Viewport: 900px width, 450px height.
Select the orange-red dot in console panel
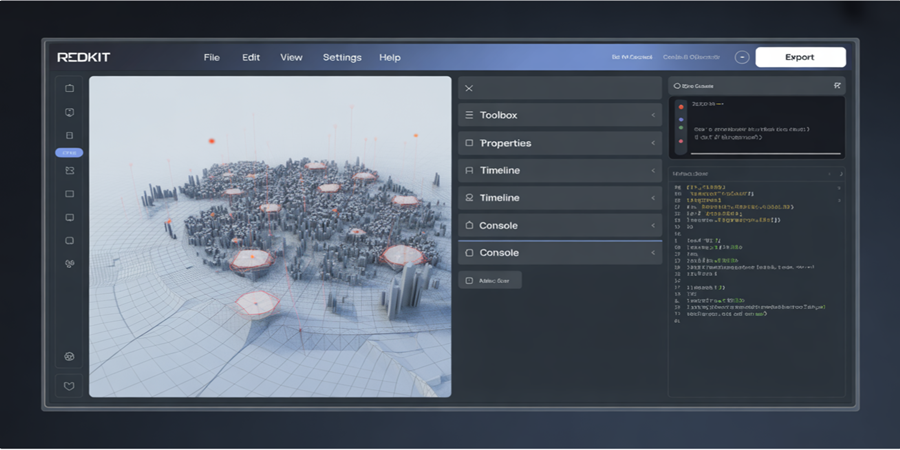pos(681,107)
